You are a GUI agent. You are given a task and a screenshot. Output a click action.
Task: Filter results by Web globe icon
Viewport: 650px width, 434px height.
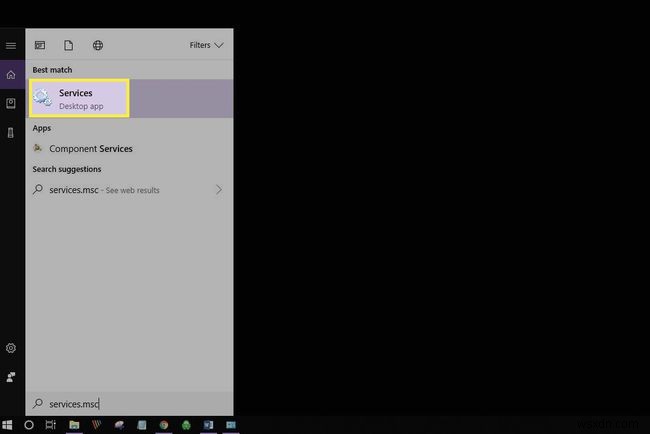98,45
